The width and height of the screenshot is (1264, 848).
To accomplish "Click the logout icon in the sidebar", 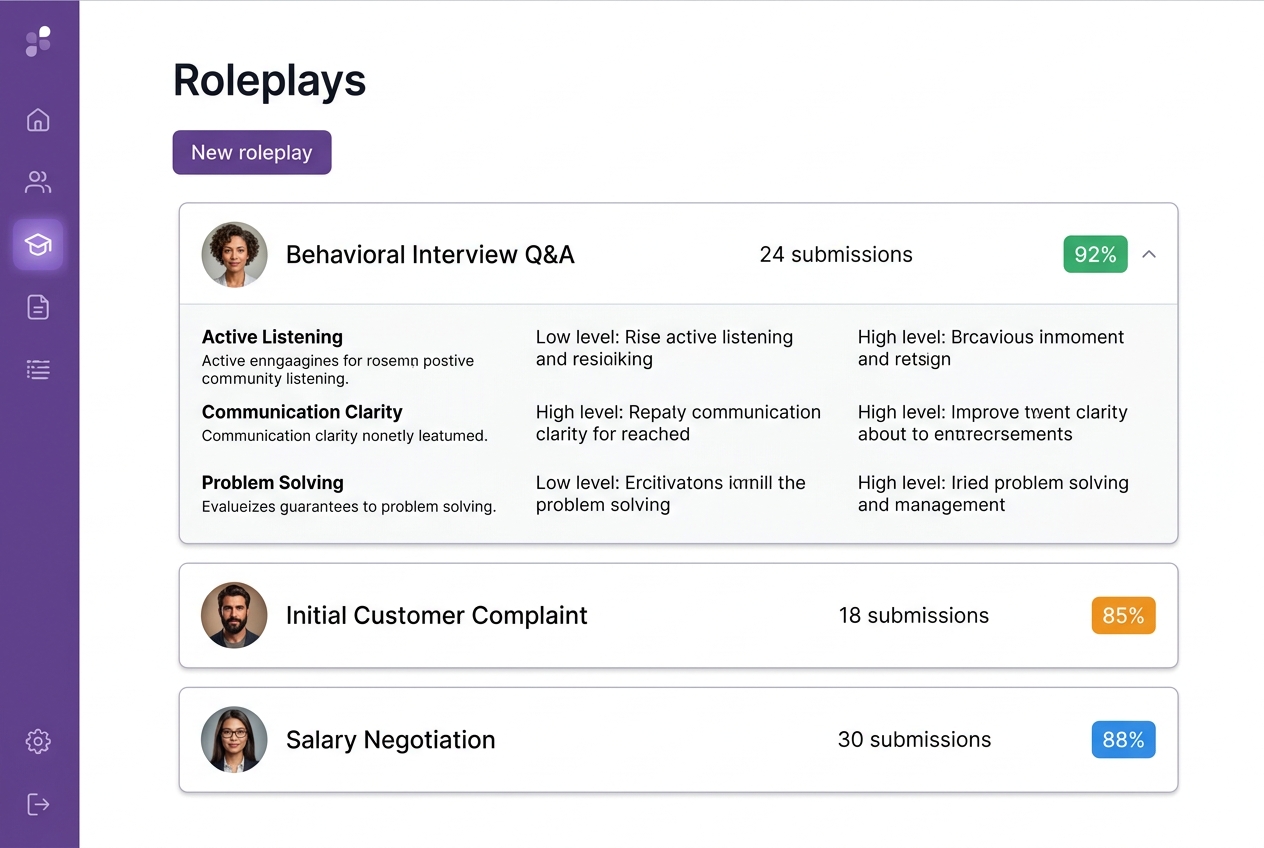I will tap(38, 804).
